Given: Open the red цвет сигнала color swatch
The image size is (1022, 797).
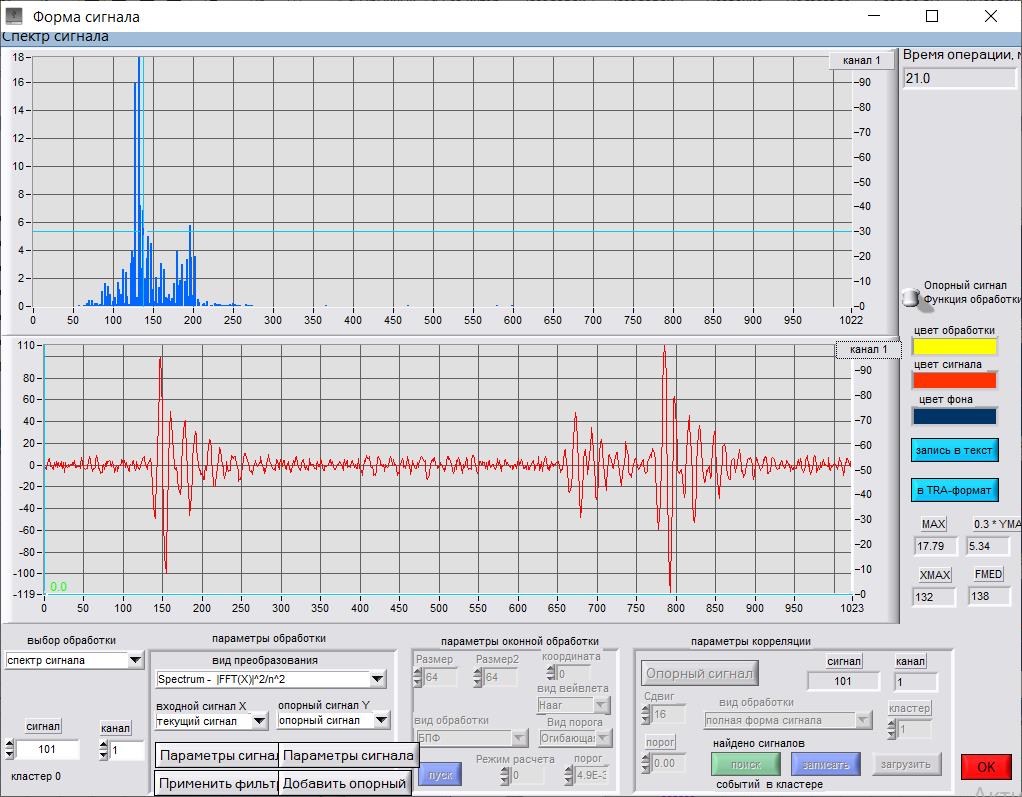Looking at the screenshot, I should pyautogui.click(x=954, y=381).
